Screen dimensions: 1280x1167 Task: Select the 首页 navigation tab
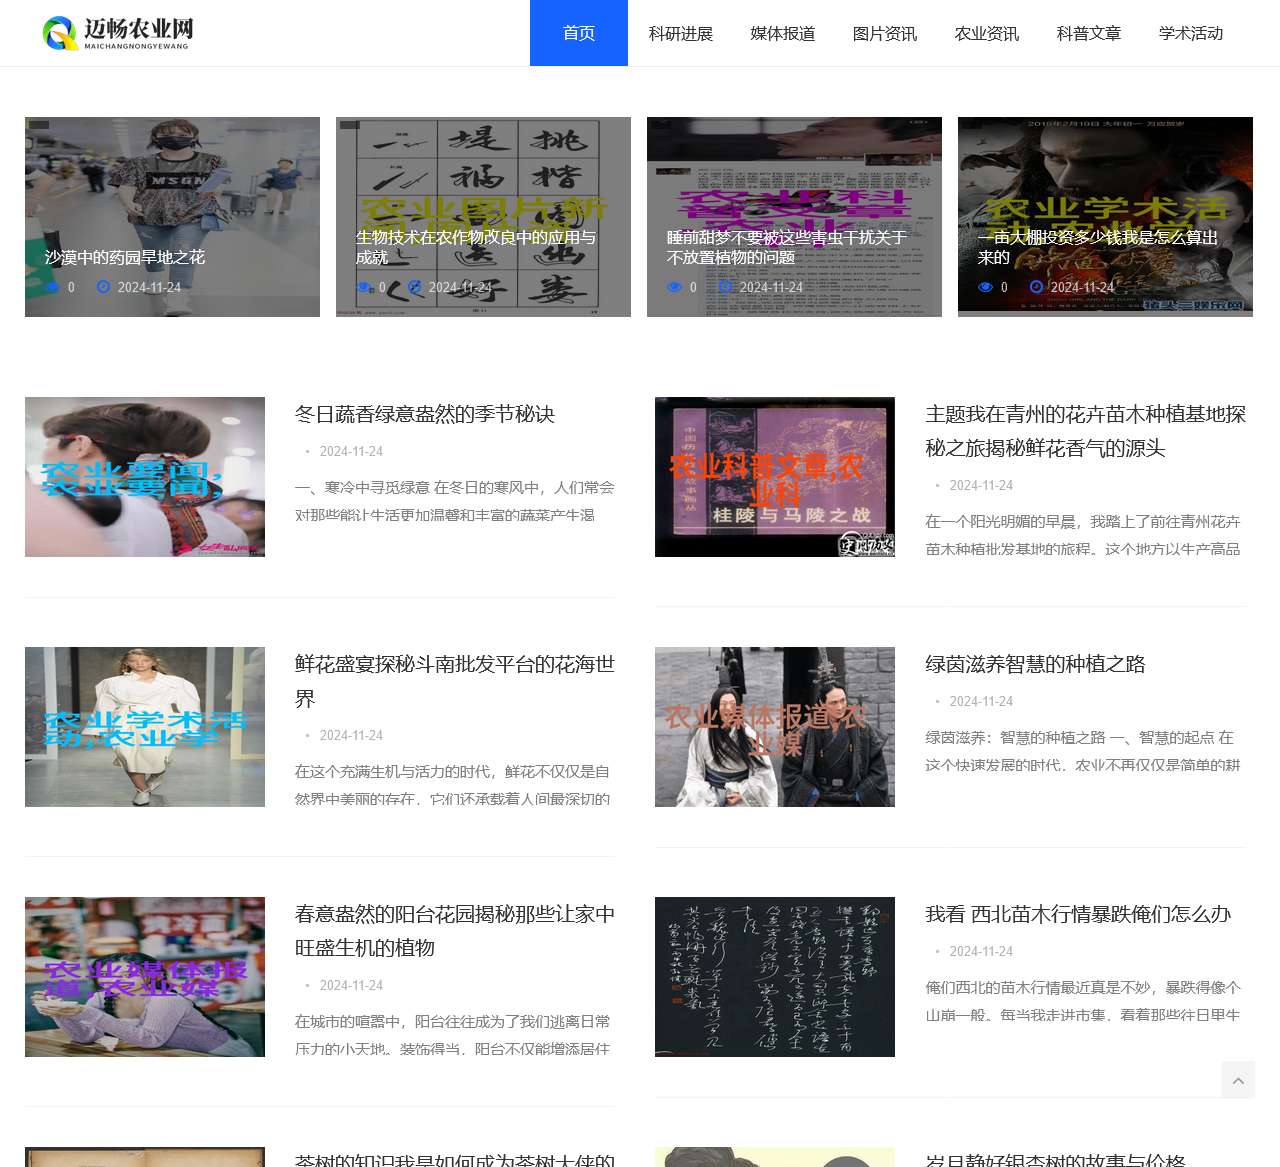tap(578, 33)
